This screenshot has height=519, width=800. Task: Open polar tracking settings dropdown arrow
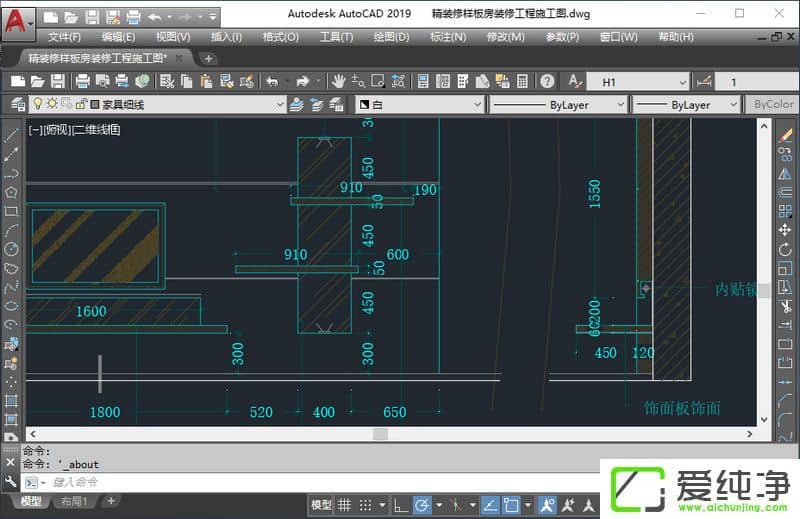click(439, 505)
